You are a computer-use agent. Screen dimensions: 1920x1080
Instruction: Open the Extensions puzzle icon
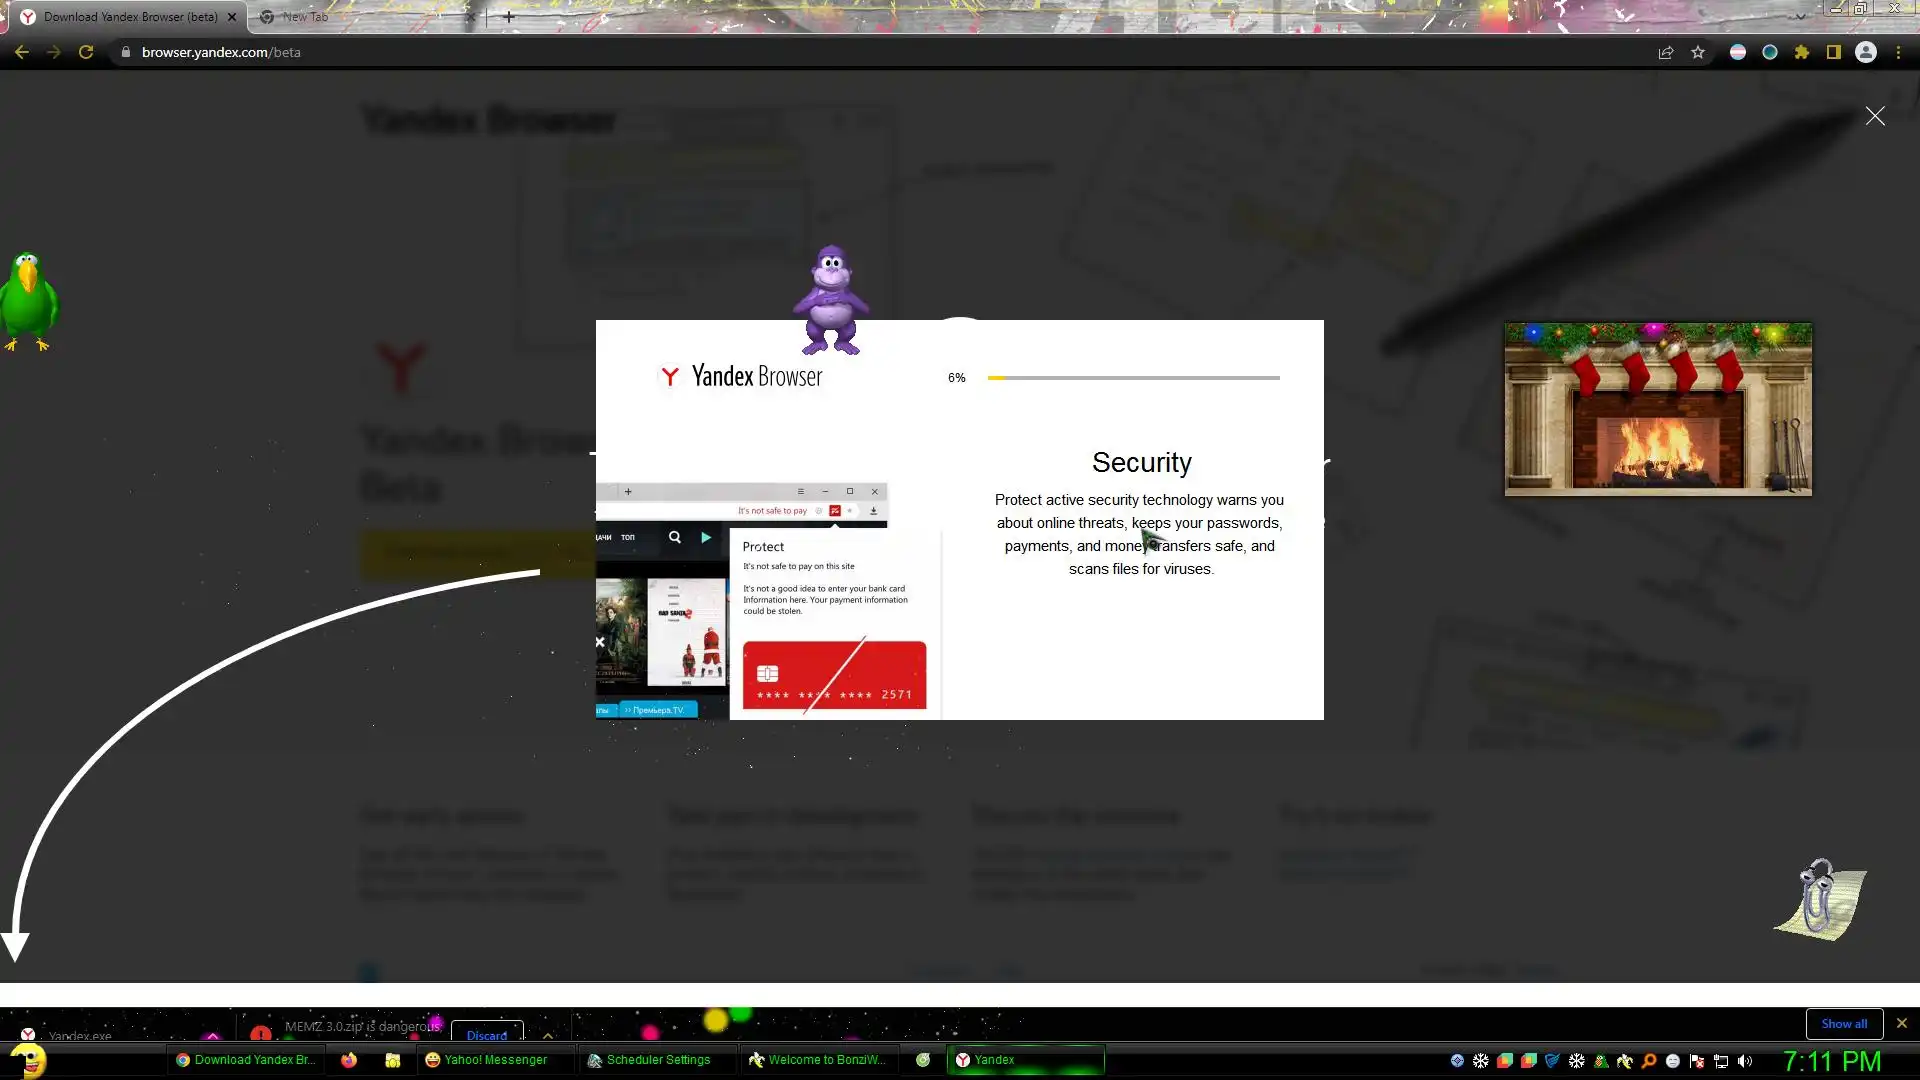[x=1802, y=52]
